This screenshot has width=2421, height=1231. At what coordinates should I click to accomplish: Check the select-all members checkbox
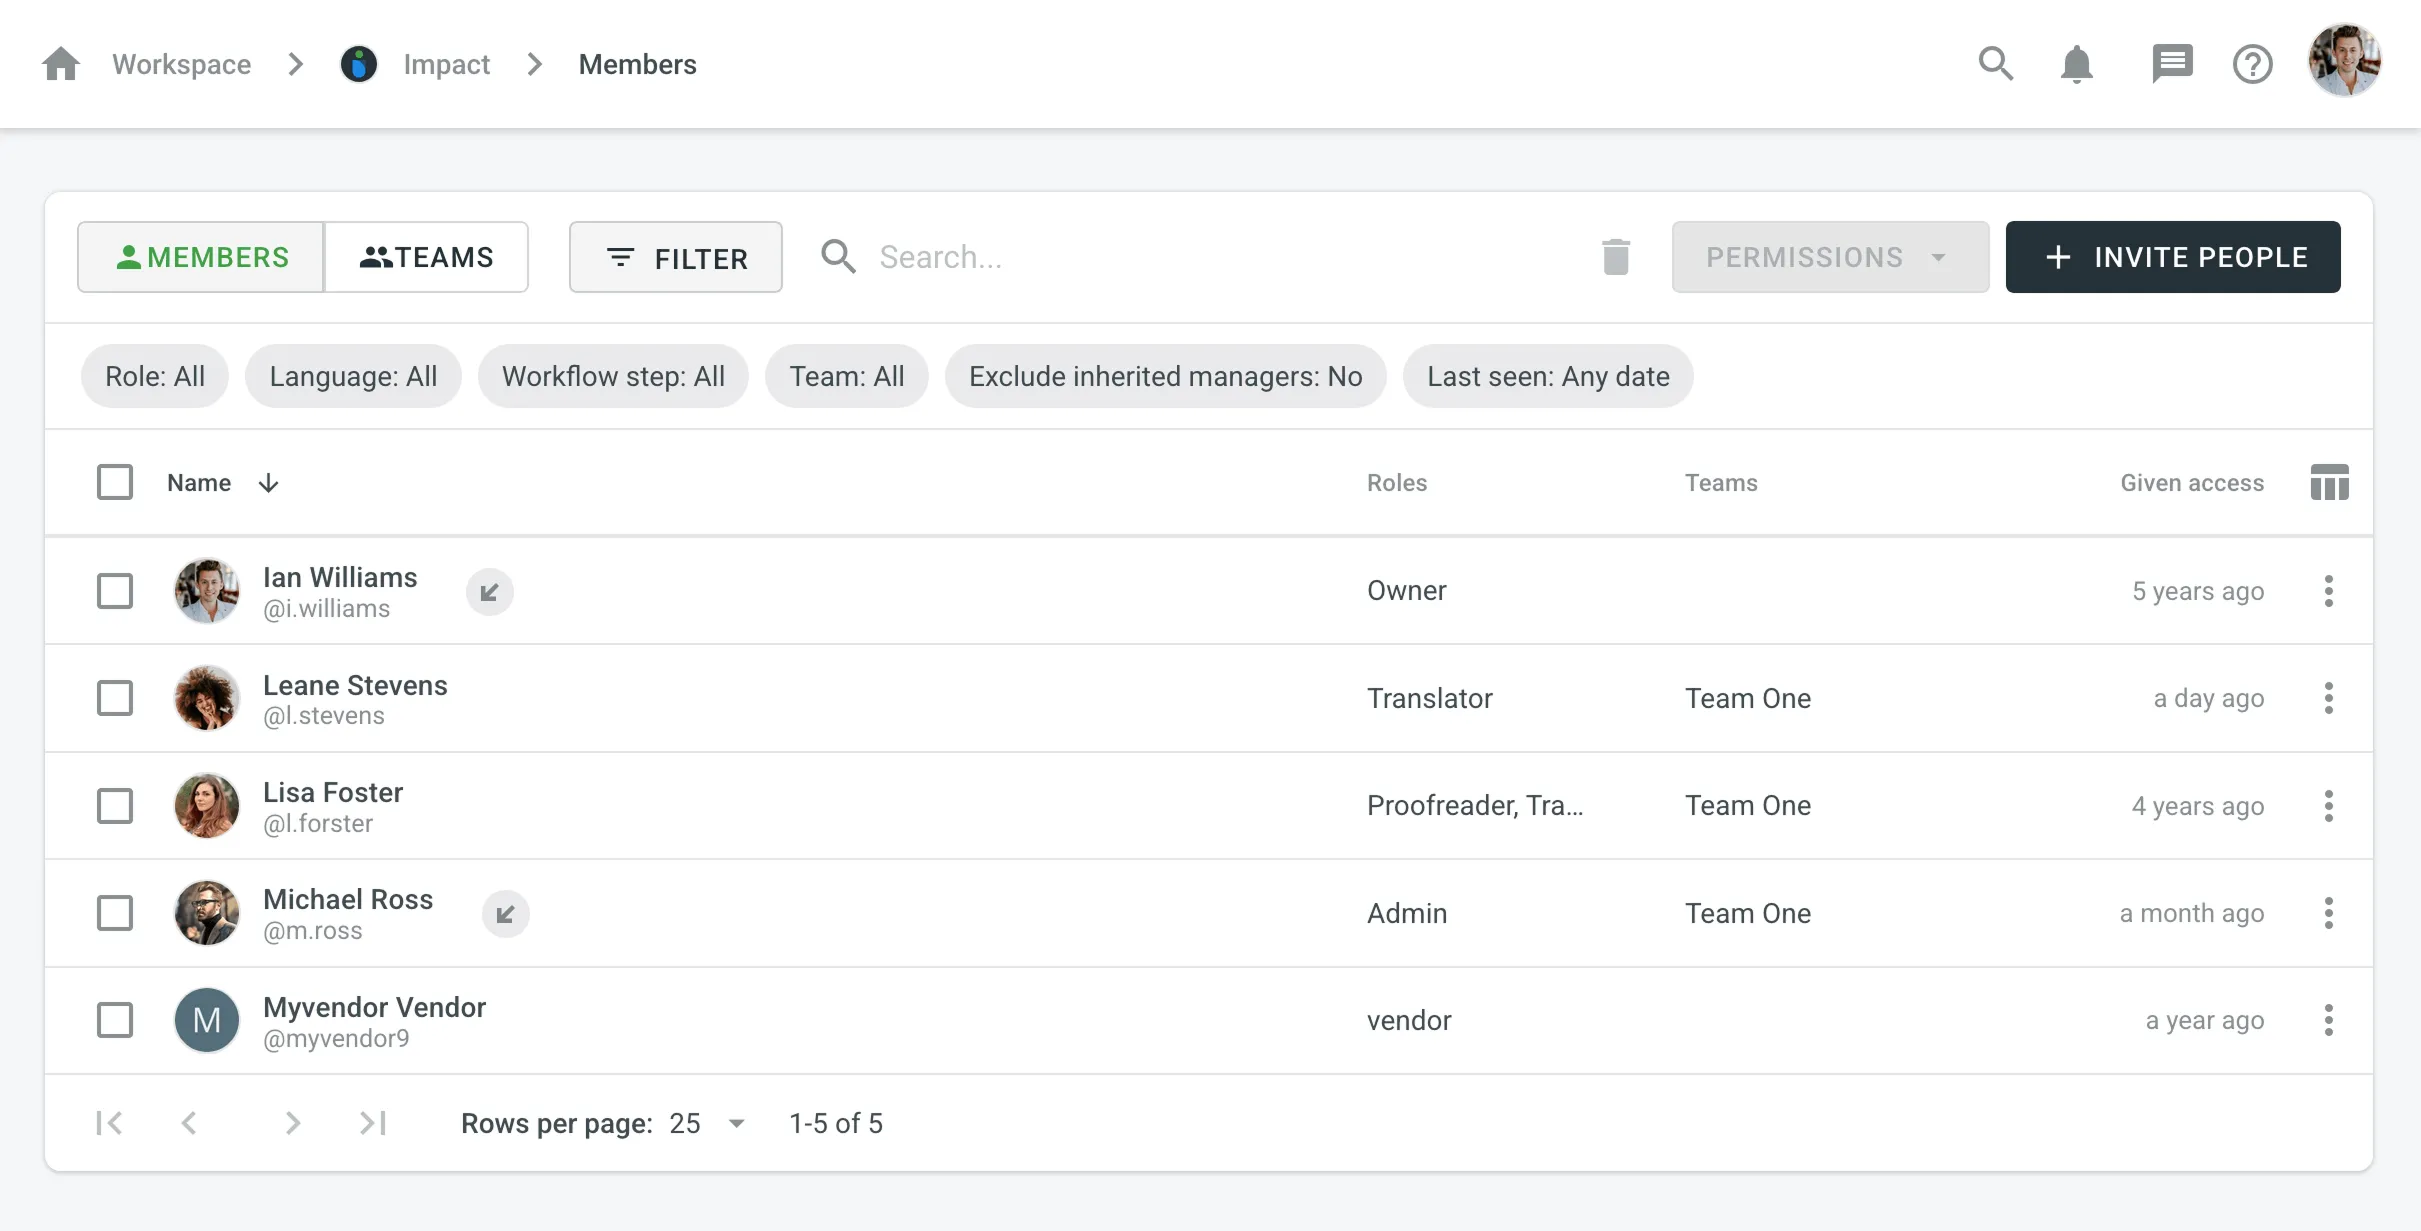point(115,483)
